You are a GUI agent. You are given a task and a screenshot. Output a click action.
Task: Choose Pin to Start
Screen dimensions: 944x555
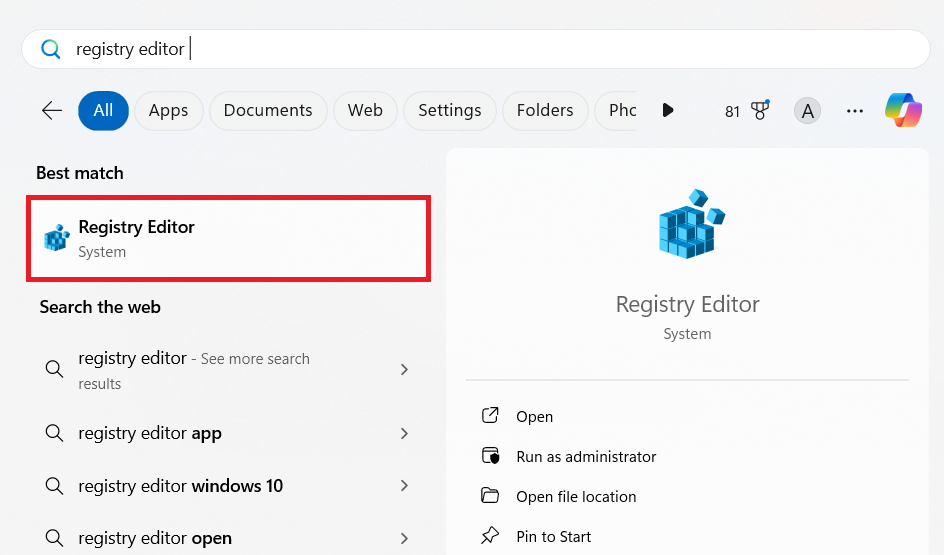[554, 536]
